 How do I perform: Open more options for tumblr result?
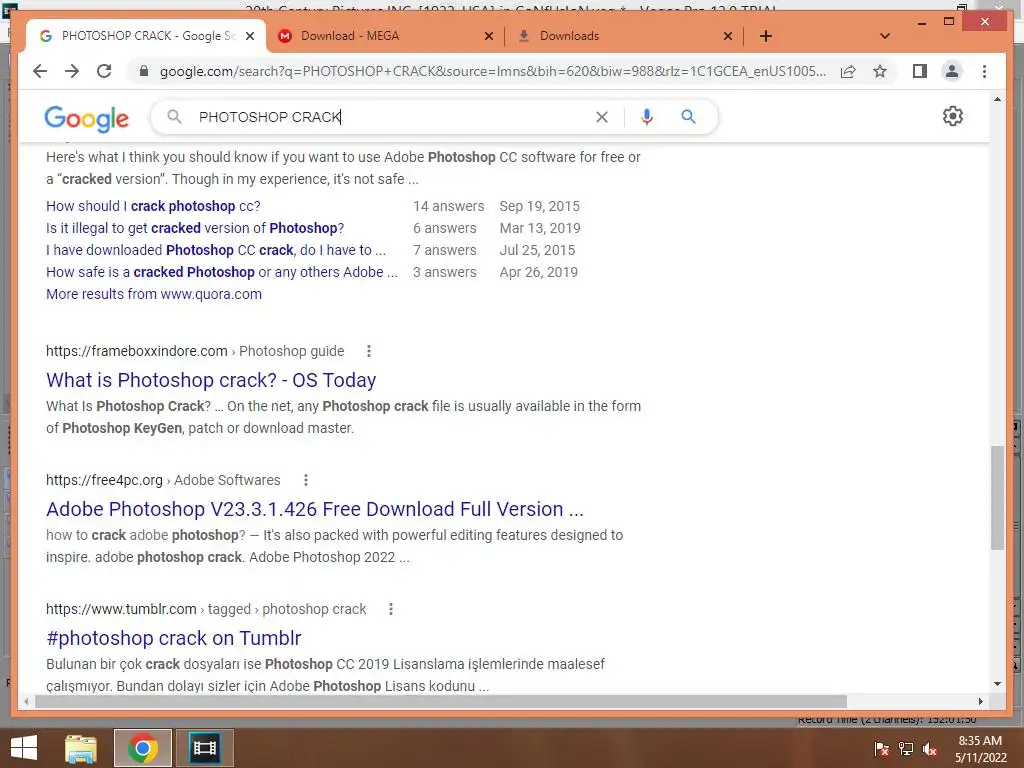391,609
